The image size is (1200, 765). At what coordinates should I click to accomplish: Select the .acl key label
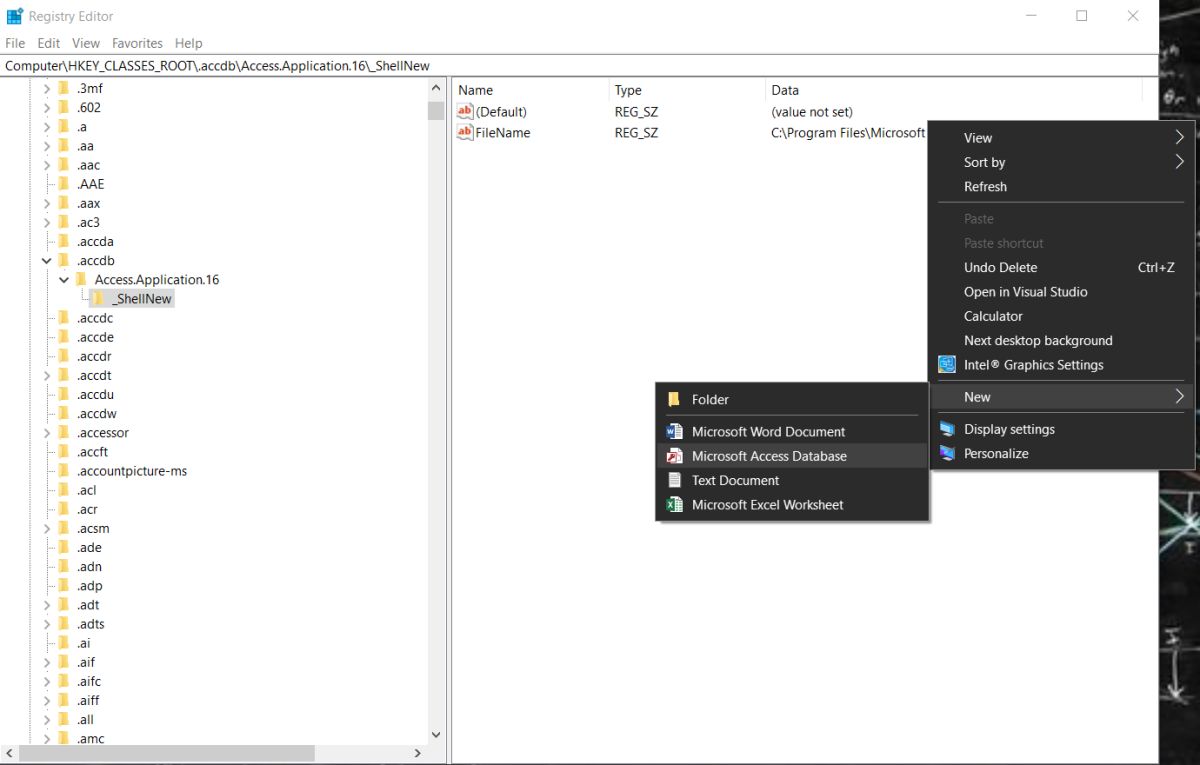click(x=86, y=490)
